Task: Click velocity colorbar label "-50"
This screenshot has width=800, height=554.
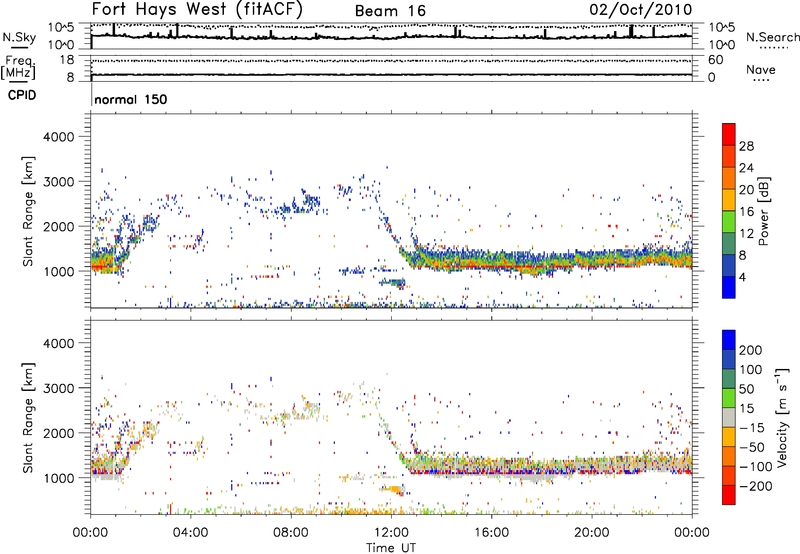Action: pyautogui.click(x=752, y=447)
